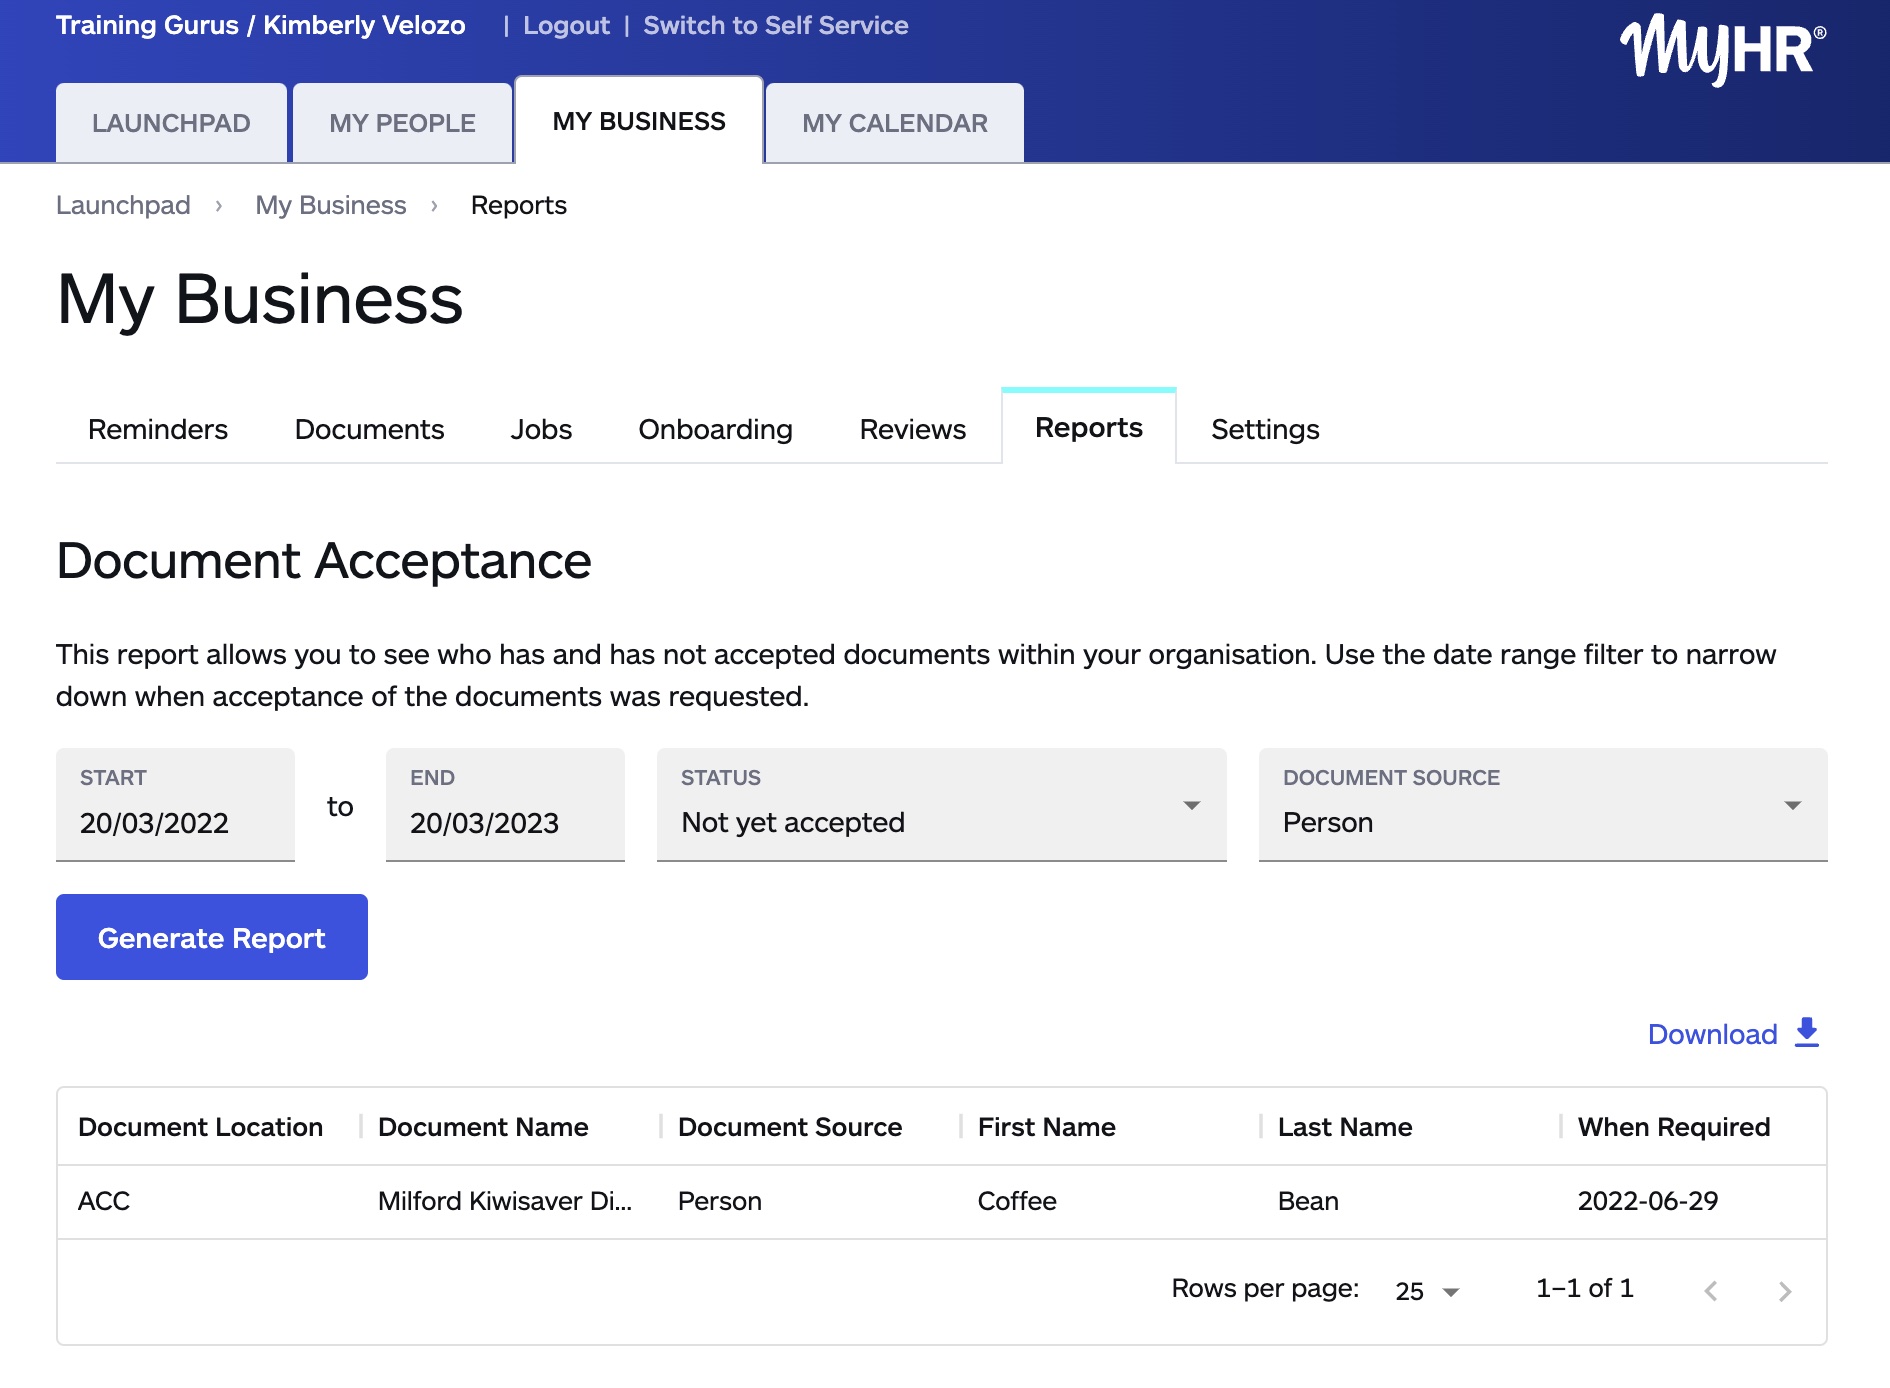Click the Logout link
The height and width of the screenshot is (1388, 1890).
[566, 26]
